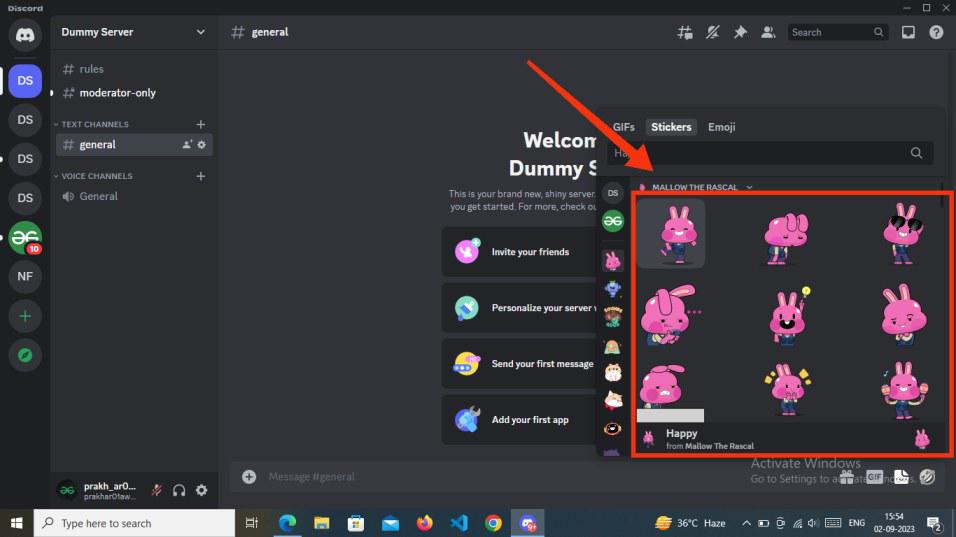Select the waving Happy Mallow sticker
This screenshot has width=956, height=537.
[x=671, y=233]
